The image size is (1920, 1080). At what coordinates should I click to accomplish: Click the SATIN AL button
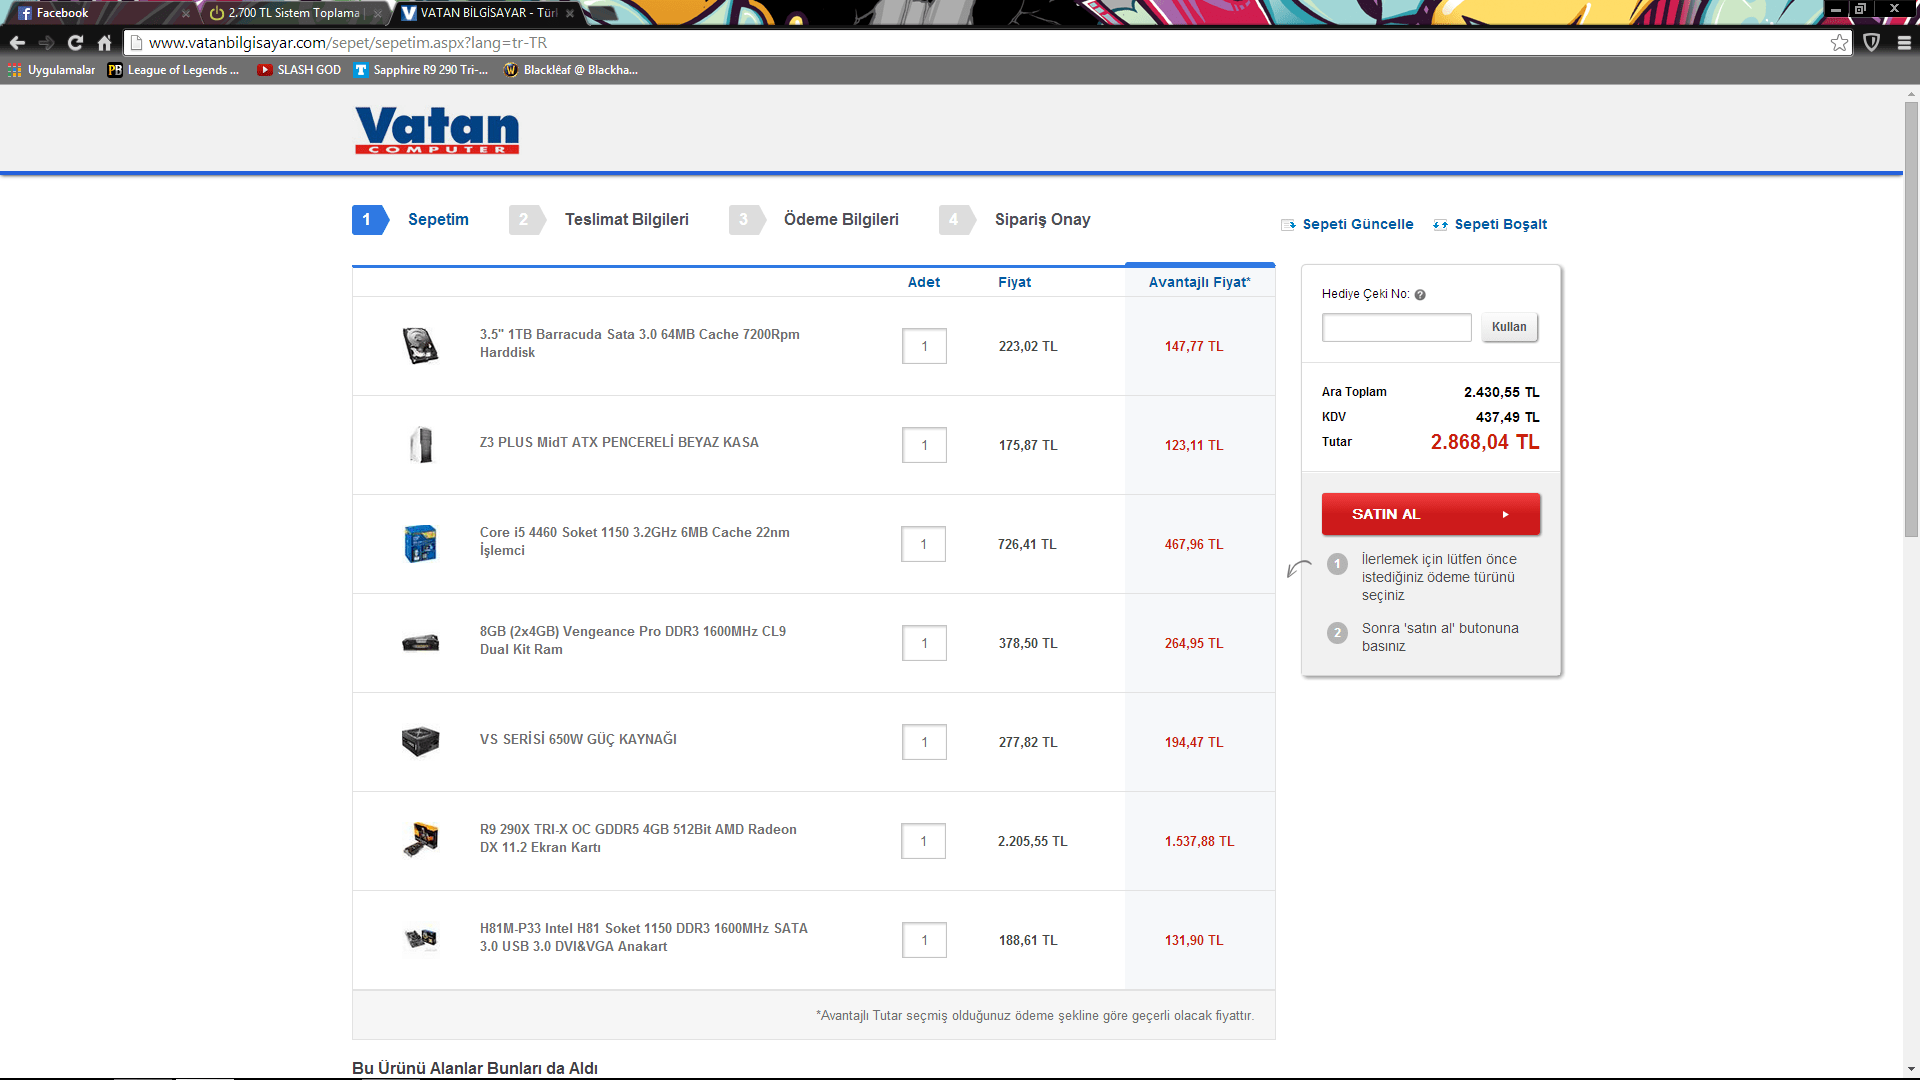point(1430,514)
